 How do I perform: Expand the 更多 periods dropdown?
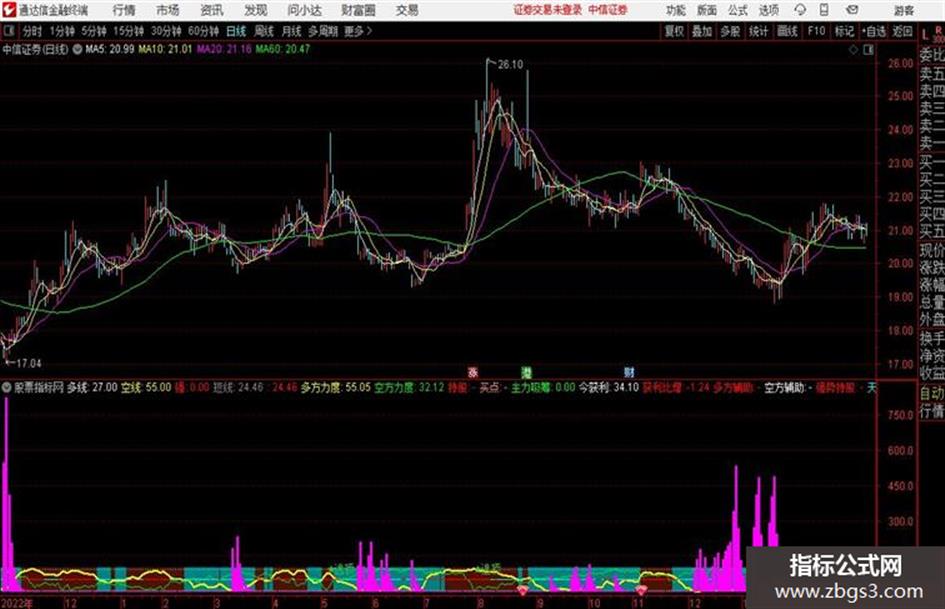click(358, 31)
